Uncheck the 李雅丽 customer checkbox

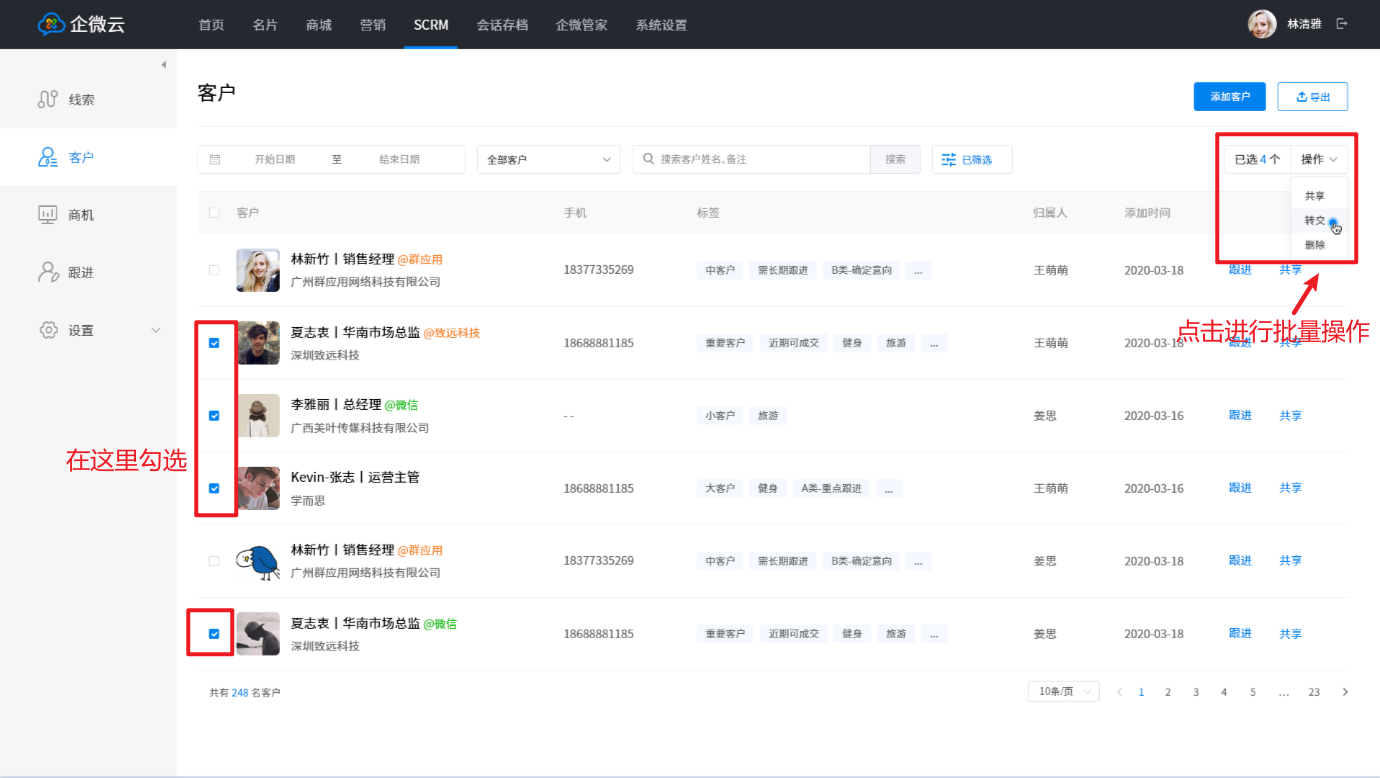point(214,415)
